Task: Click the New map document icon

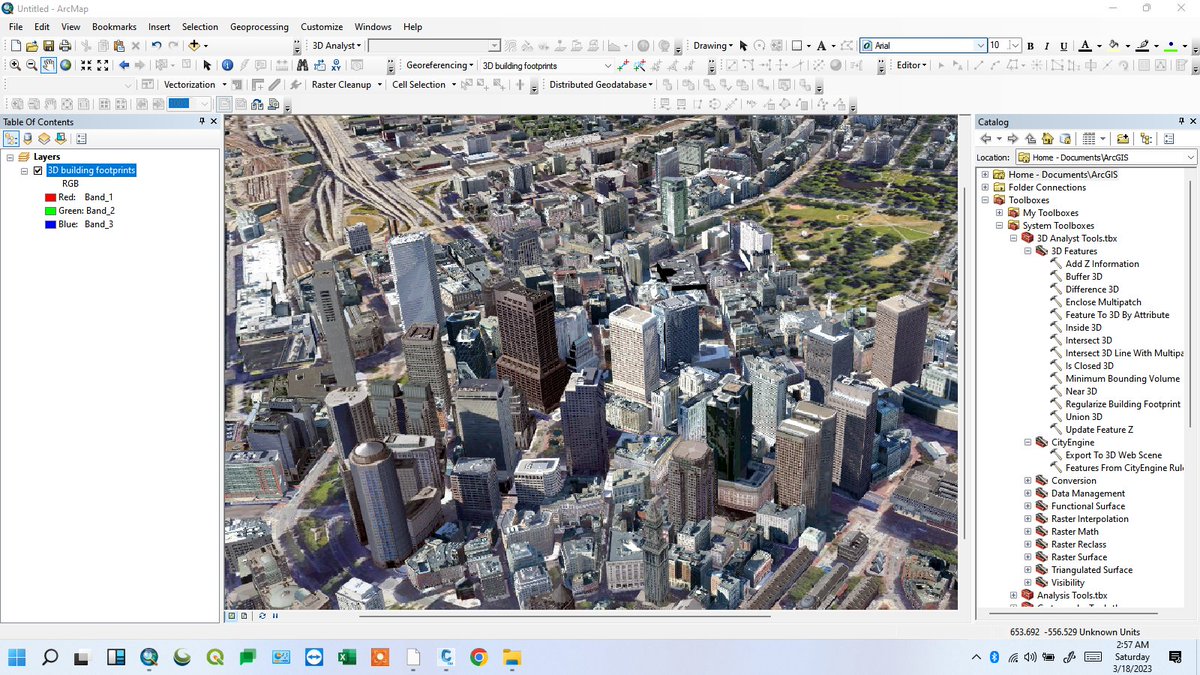Action: tap(16, 46)
